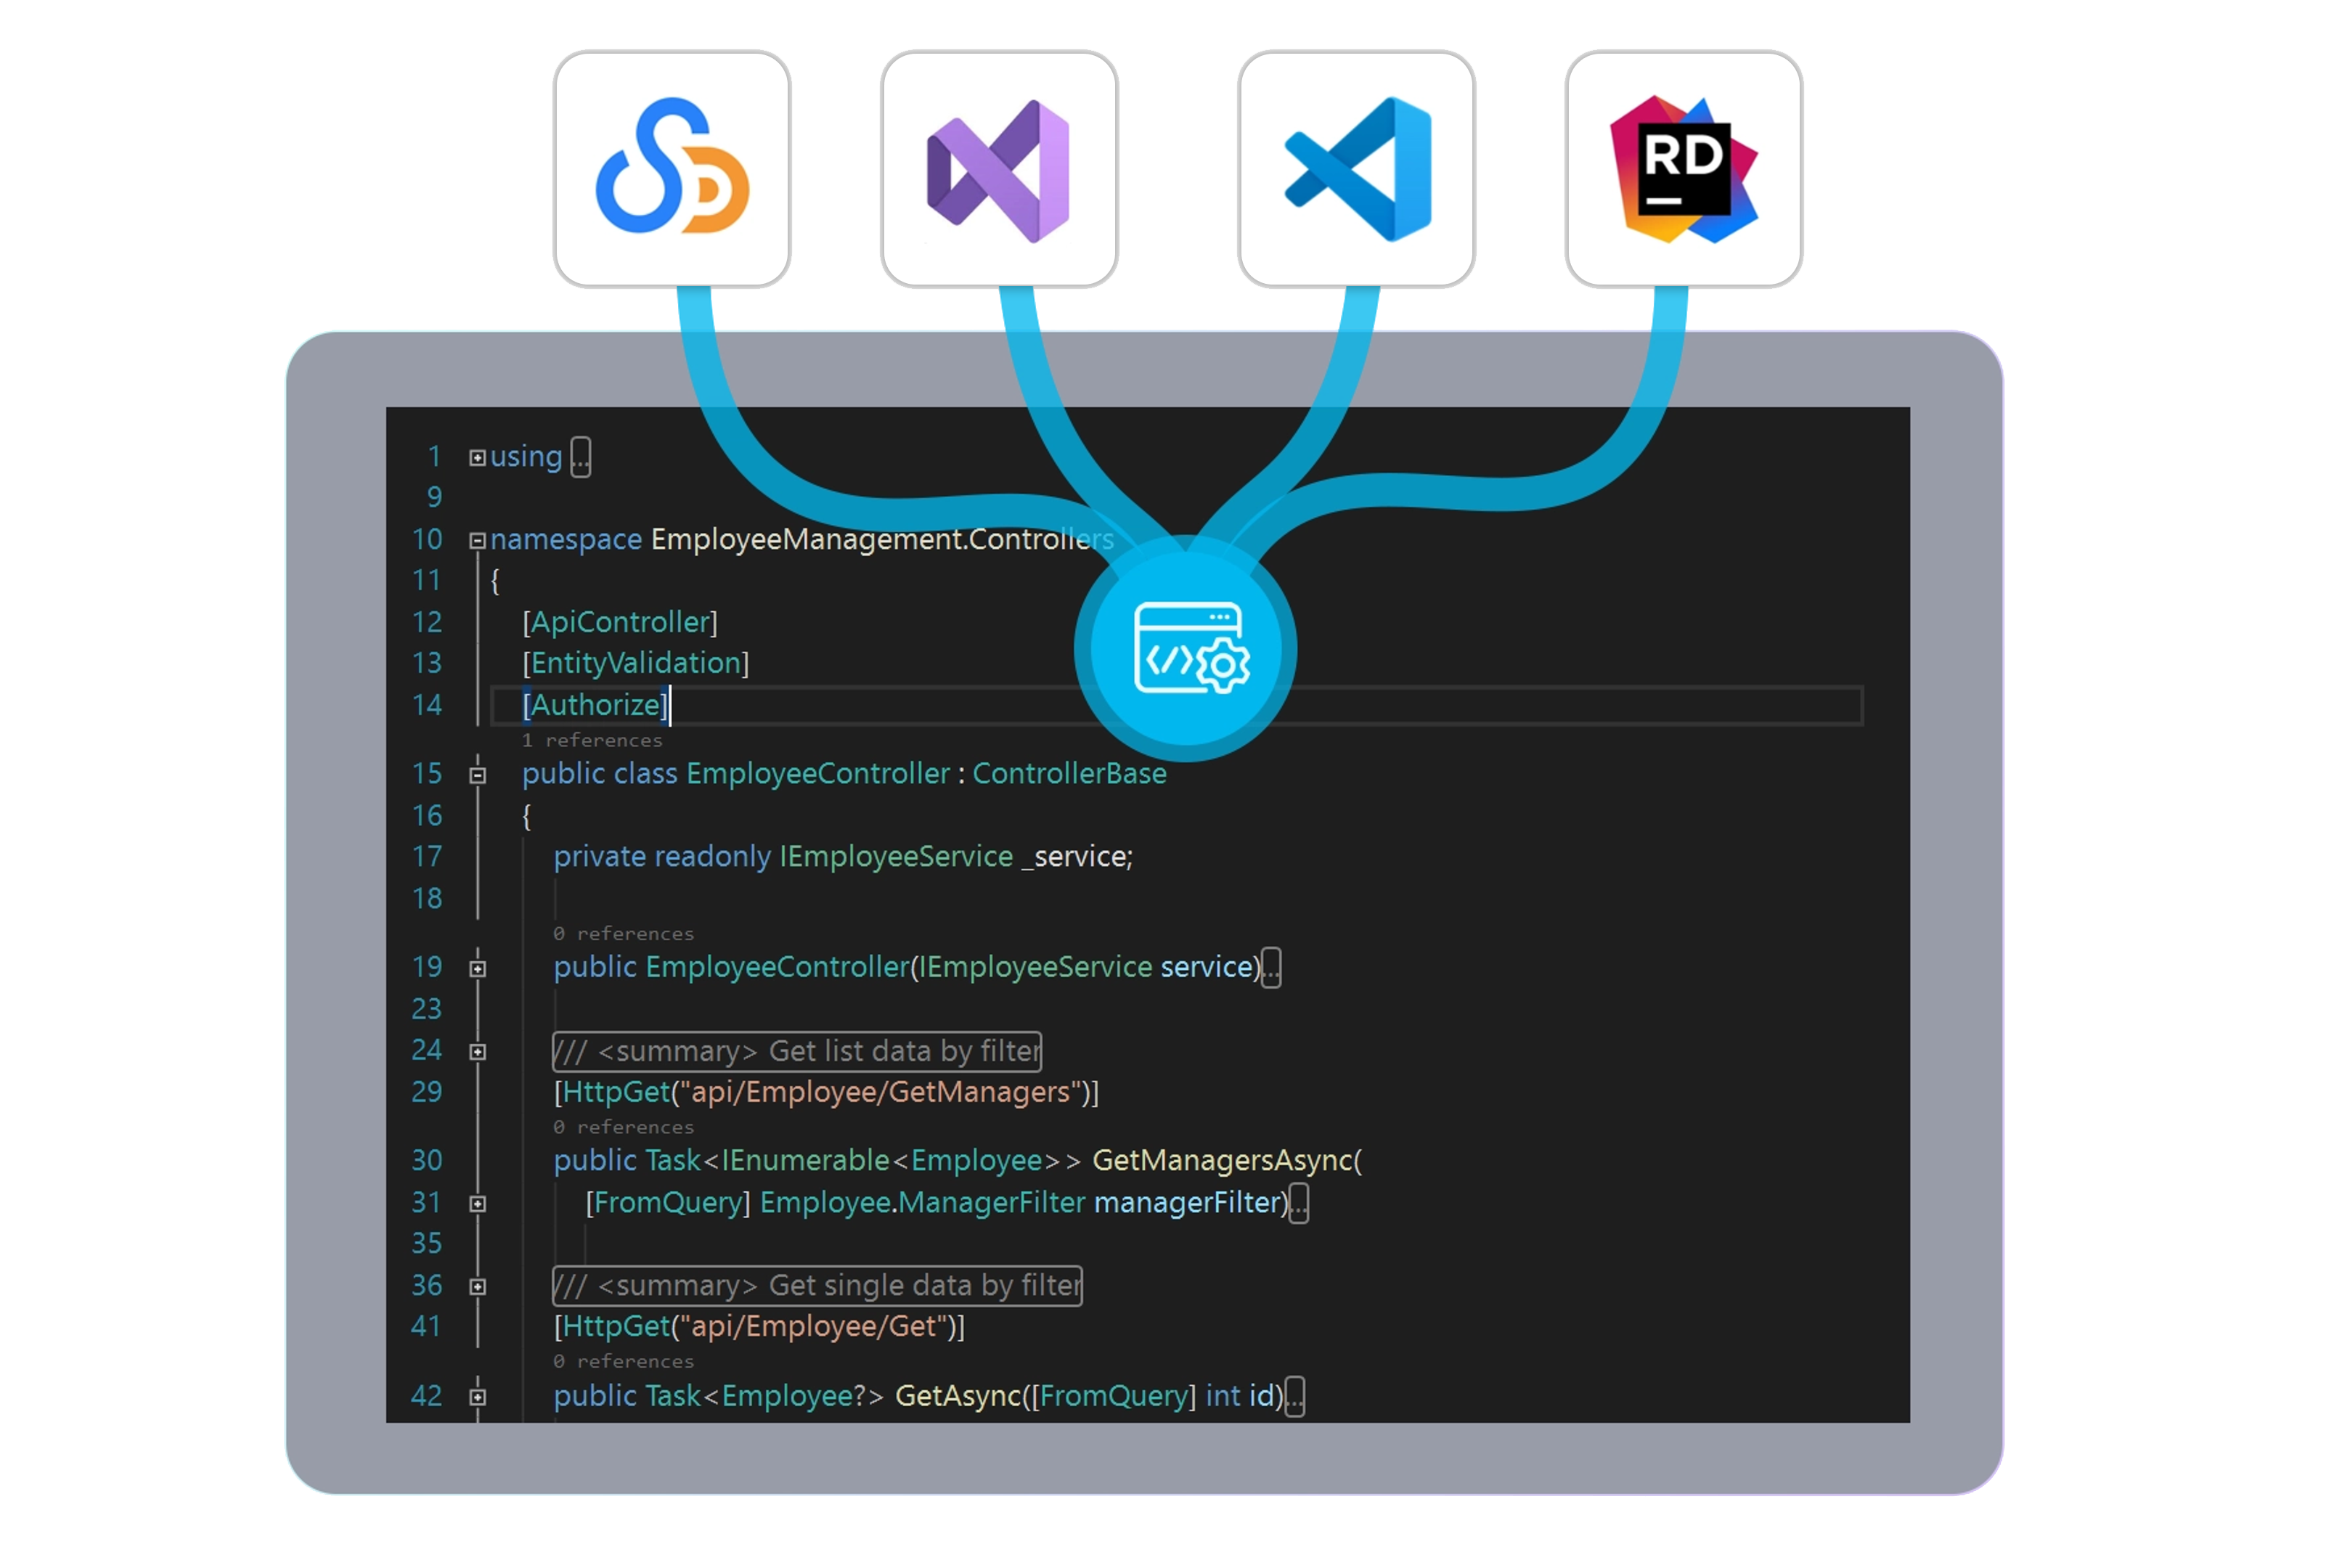The image size is (2350, 1568).
Task: Place cursor on the [Authorize] attribute
Action: [595, 705]
